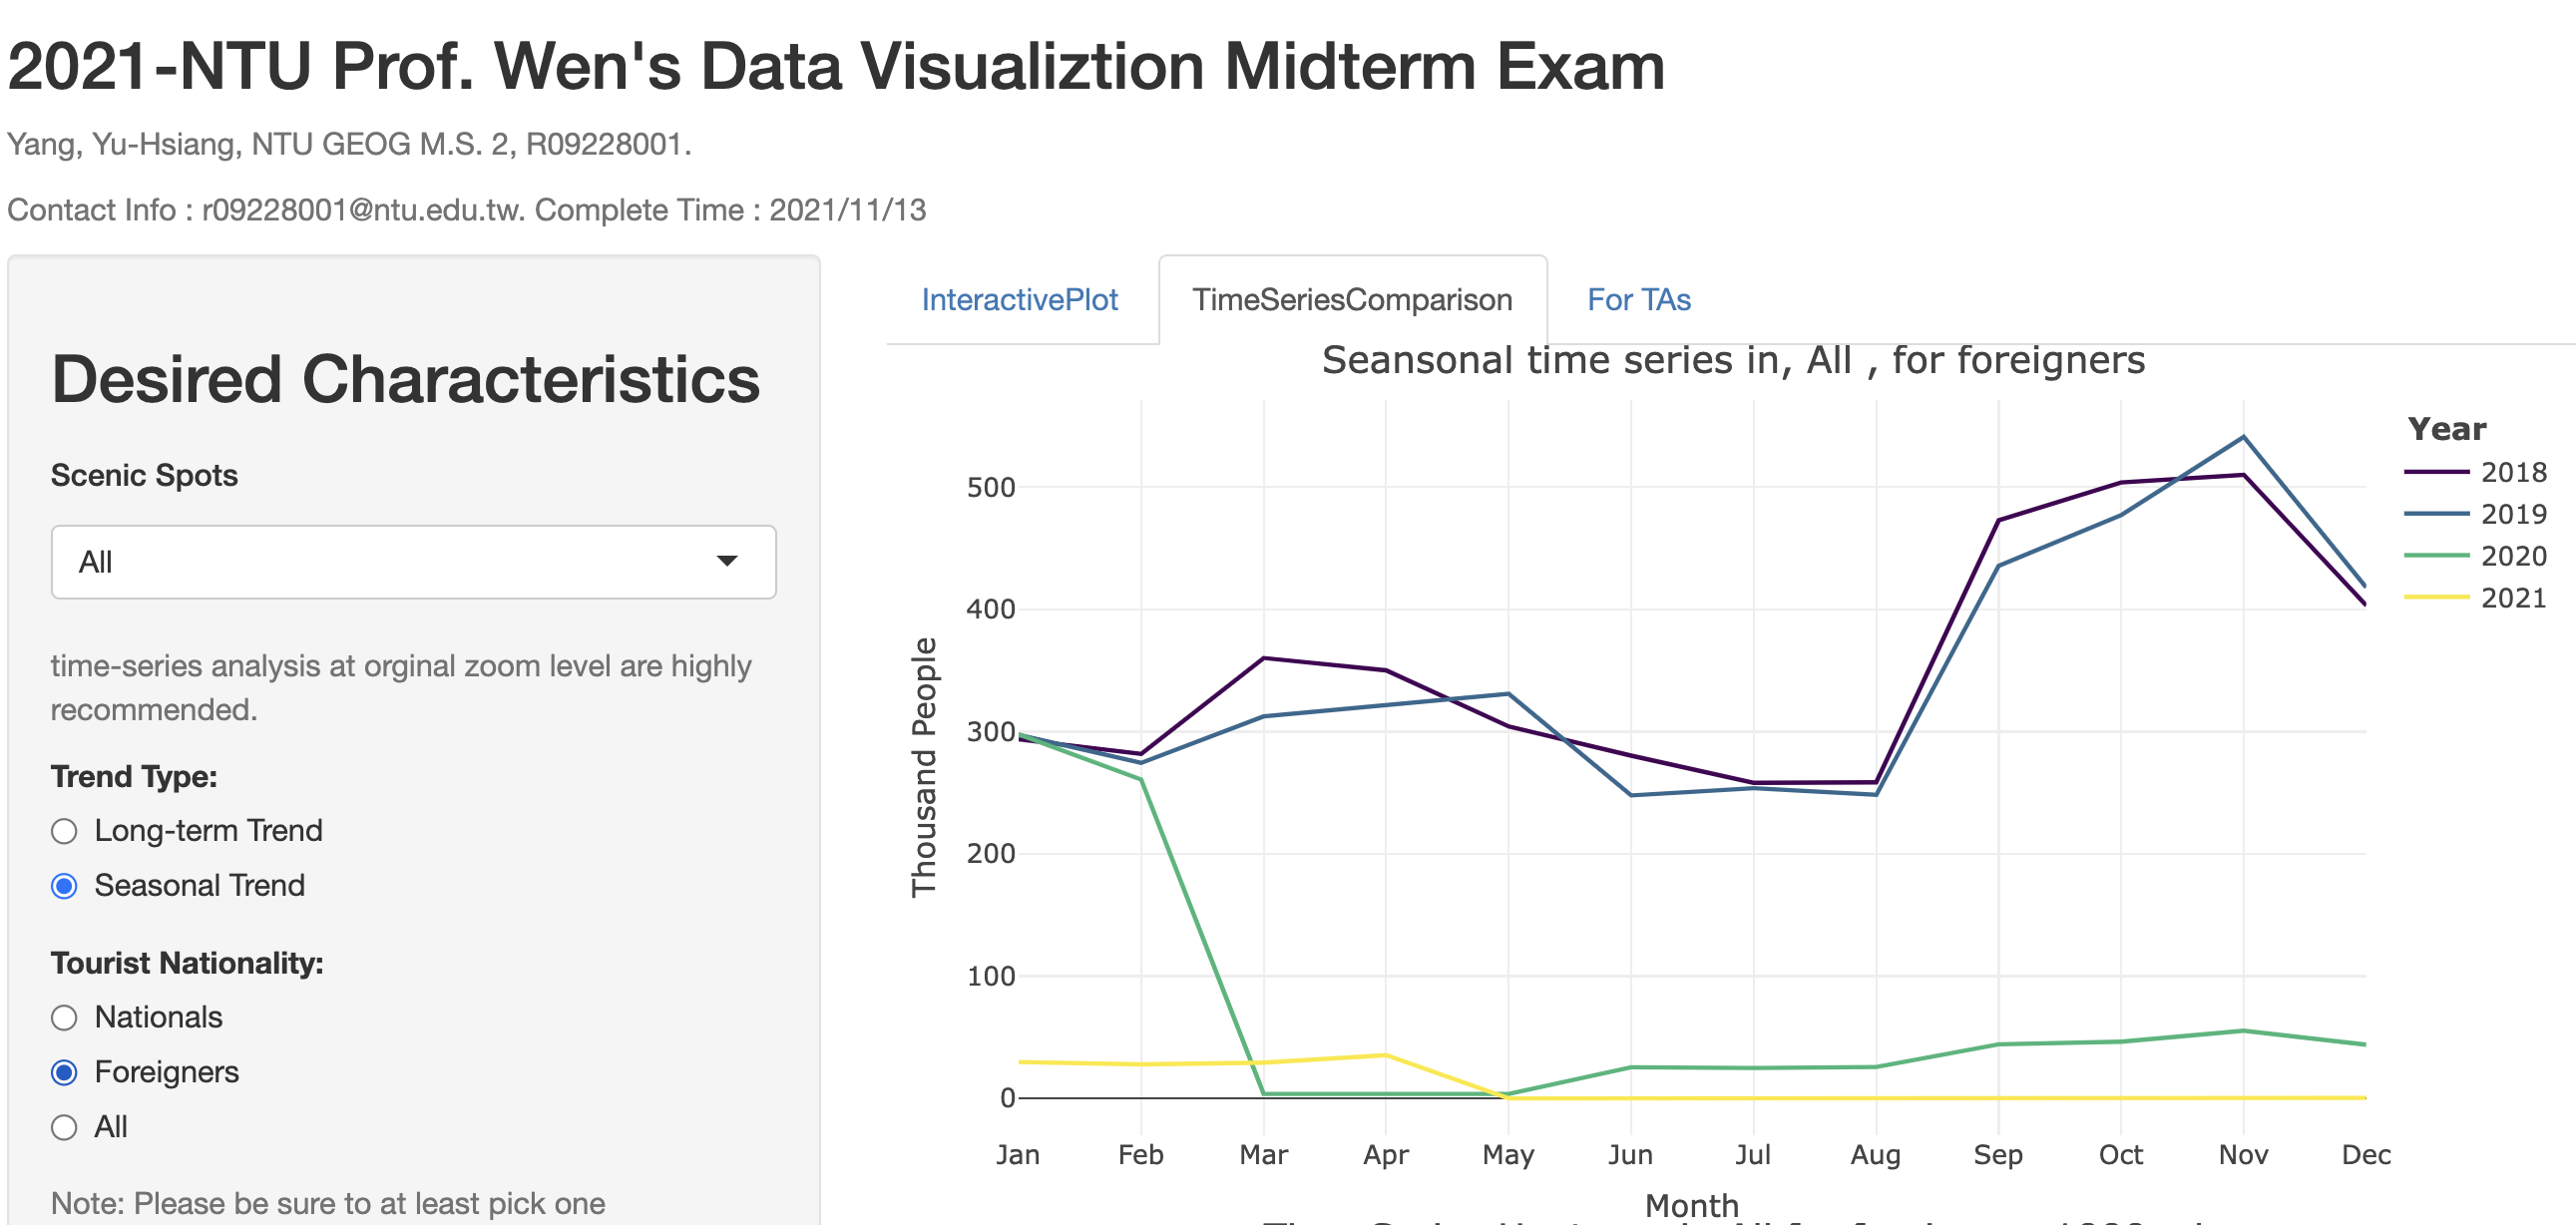Viewport: 2576px width, 1225px height.
Task: Click the Month x-axis title
Action: tap(1691, 1204)
